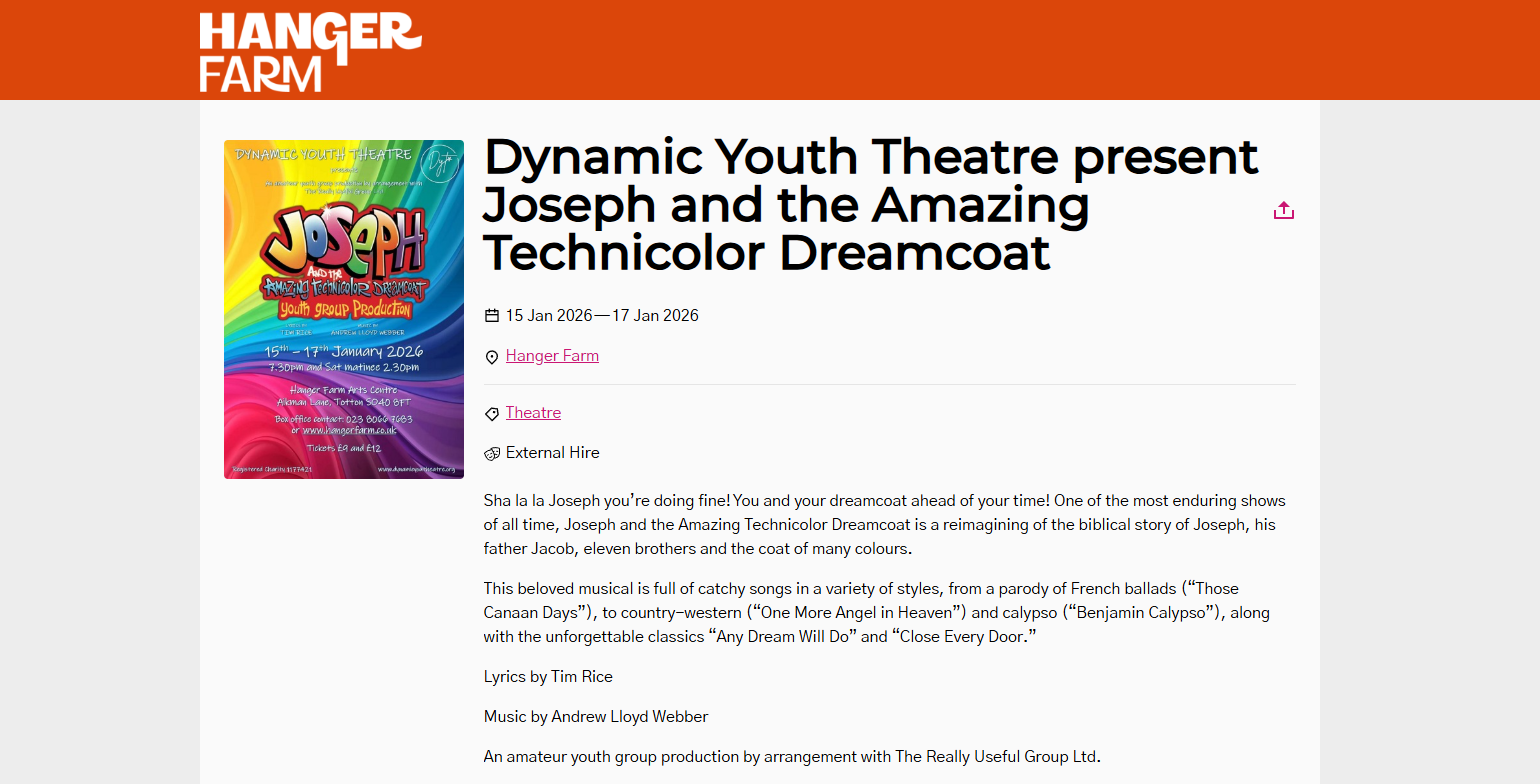Click the 15 Jan 2026—17 Jan 2026 date text
The image size is (1540, 784).
(x=602, y=316)
